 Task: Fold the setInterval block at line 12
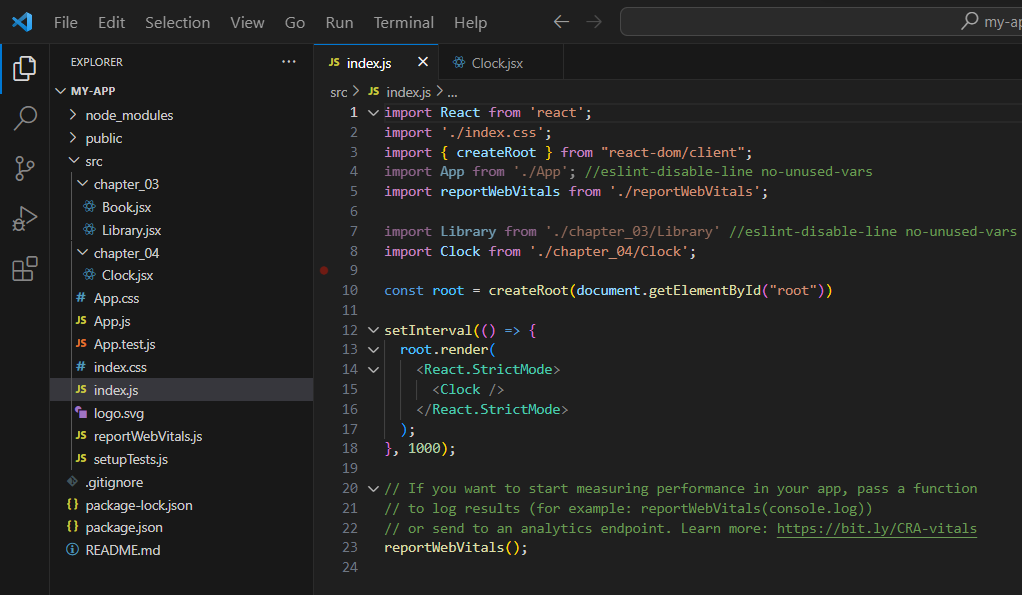373,330
